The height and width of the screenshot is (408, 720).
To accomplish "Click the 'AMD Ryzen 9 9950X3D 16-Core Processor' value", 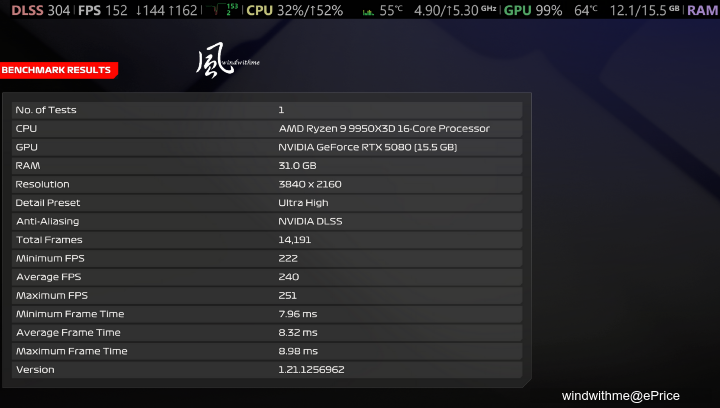I will point(384,129).
